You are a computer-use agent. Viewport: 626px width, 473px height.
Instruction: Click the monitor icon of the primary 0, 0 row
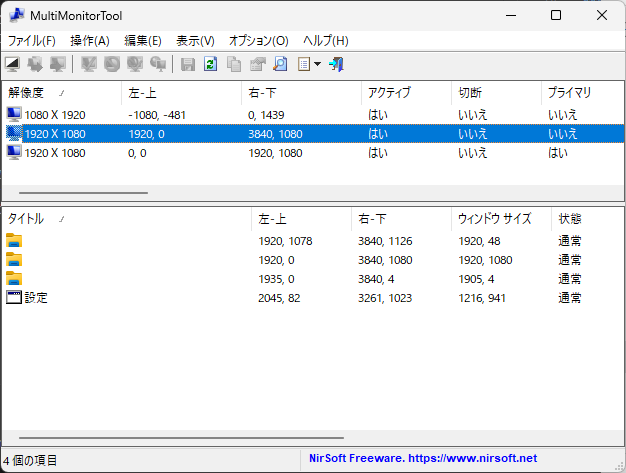tap(14, 153)
